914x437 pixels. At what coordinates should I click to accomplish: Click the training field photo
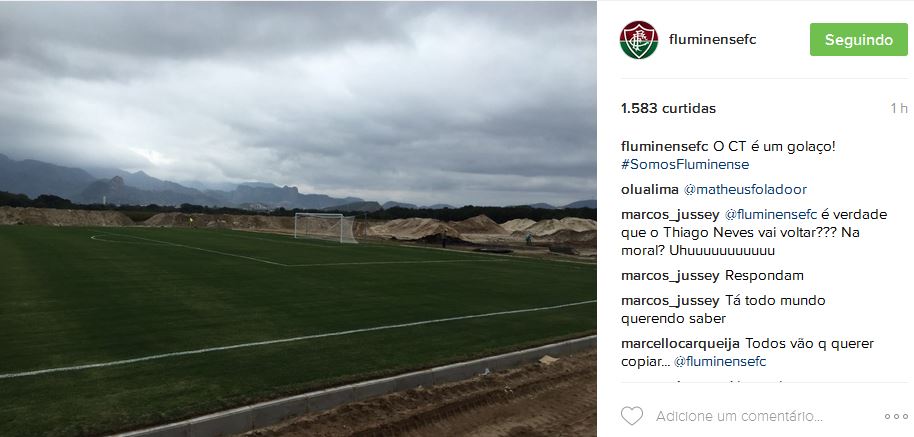click(298, 218)
